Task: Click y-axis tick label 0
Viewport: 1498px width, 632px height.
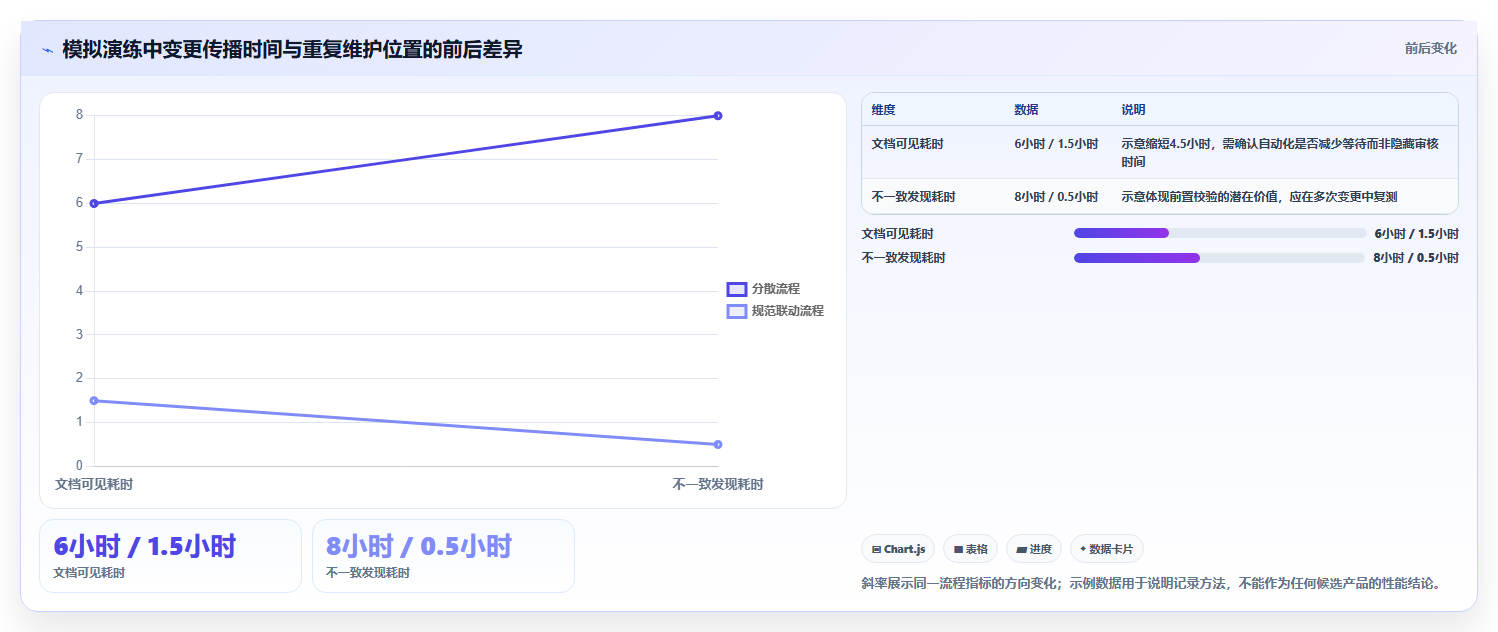Action: (x=79, y=466)
